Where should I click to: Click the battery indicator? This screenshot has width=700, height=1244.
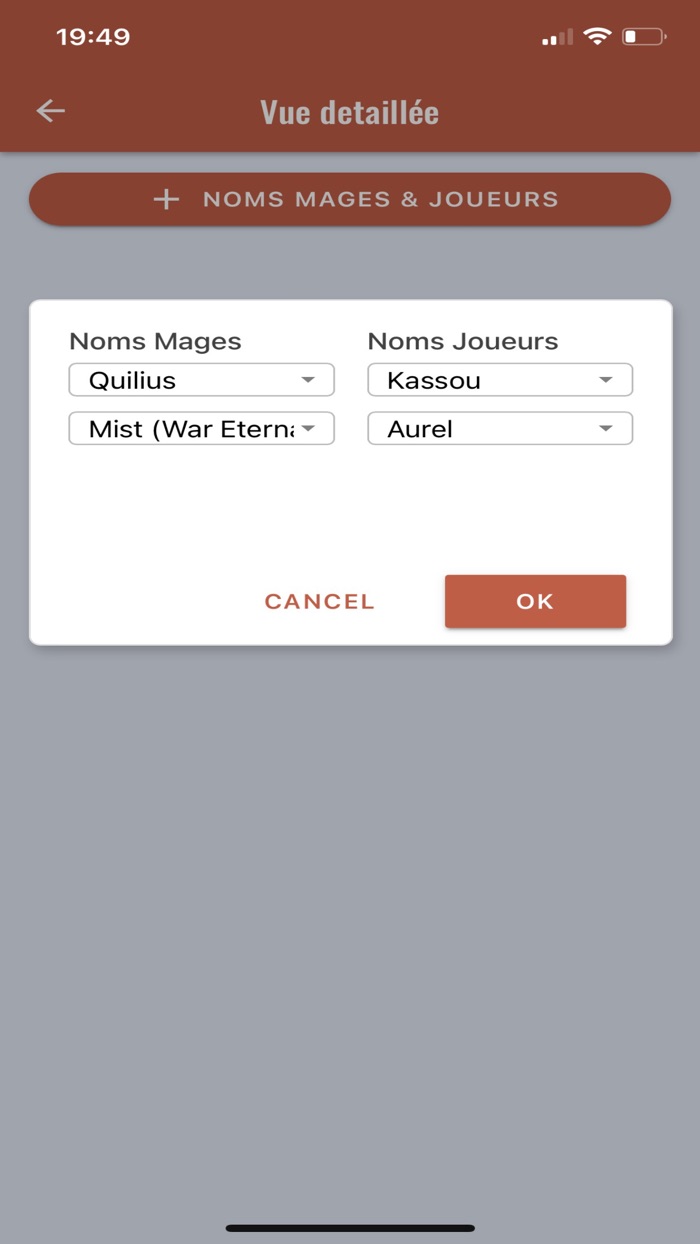pos(643,36)
